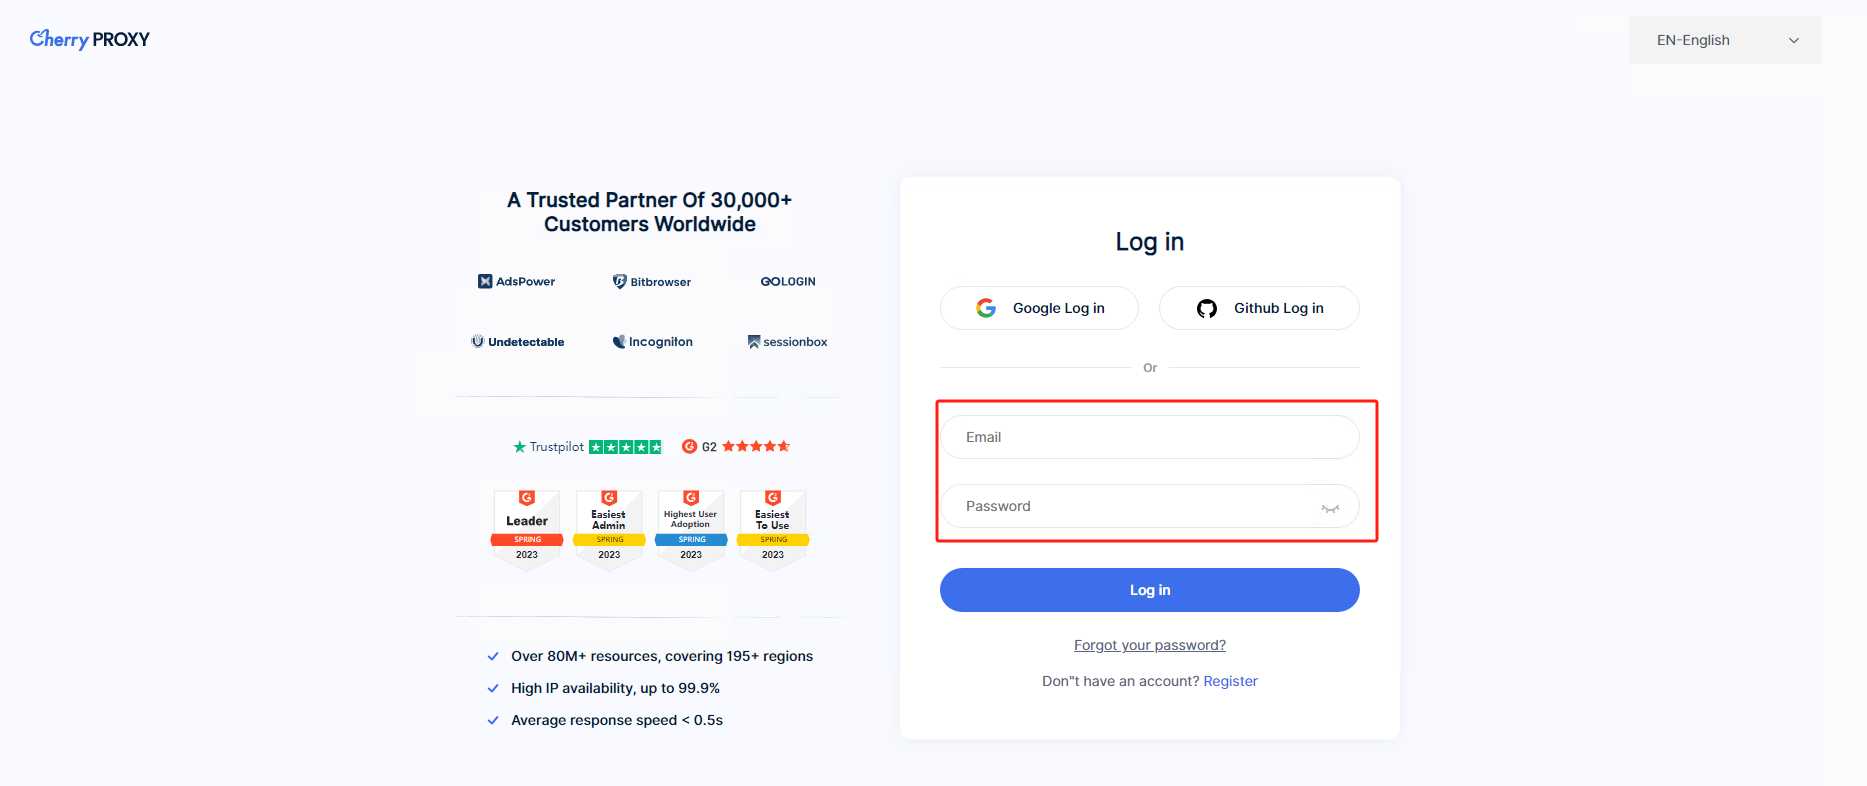The width and height of the screenshot is (1867, 786).
Task: Click the G2 rating stars
Action: tap(756, 447)
